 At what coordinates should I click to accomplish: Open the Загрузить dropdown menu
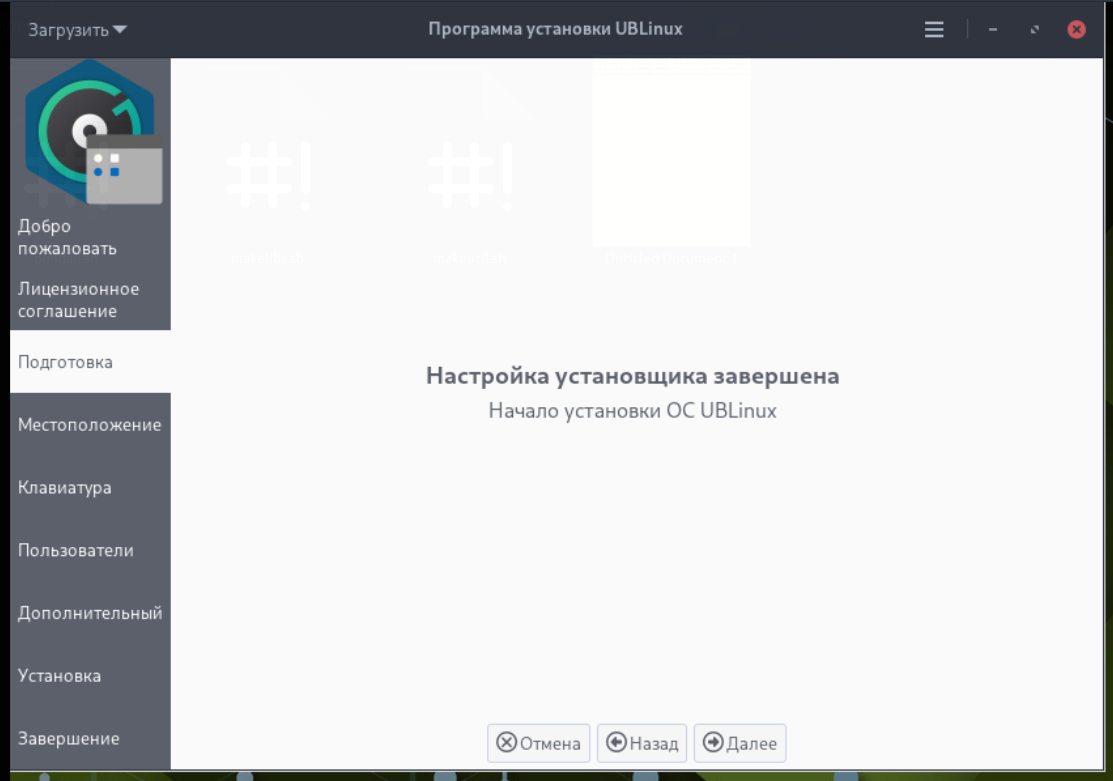[x=77, y=30]
